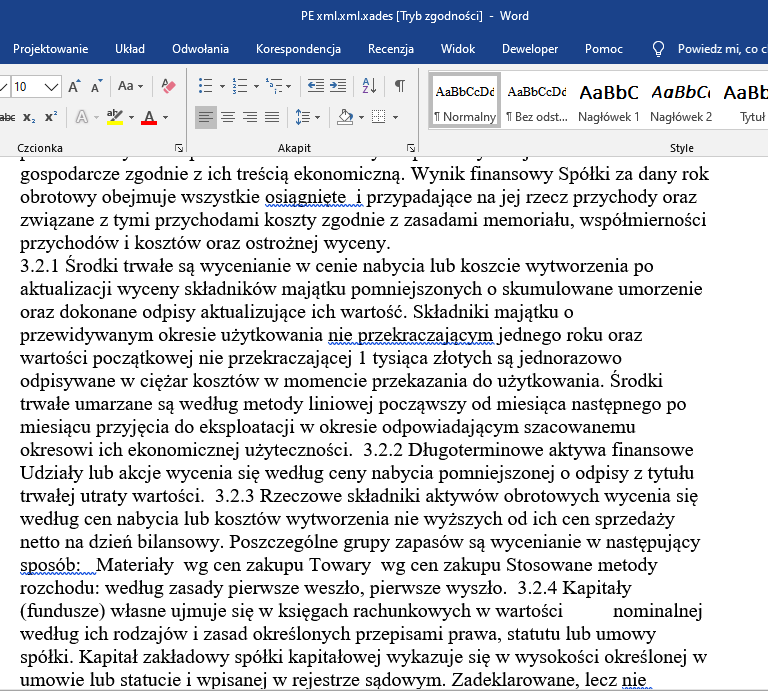Click the underlined word 'sposób:'
Screen dimensions: 768x699
pos(51,565)
